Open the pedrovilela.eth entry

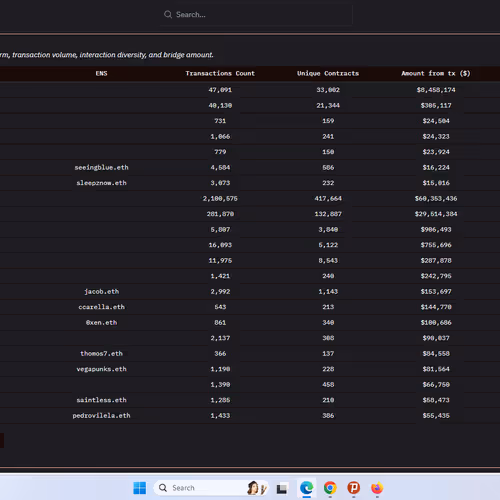[x=101, y=415]
